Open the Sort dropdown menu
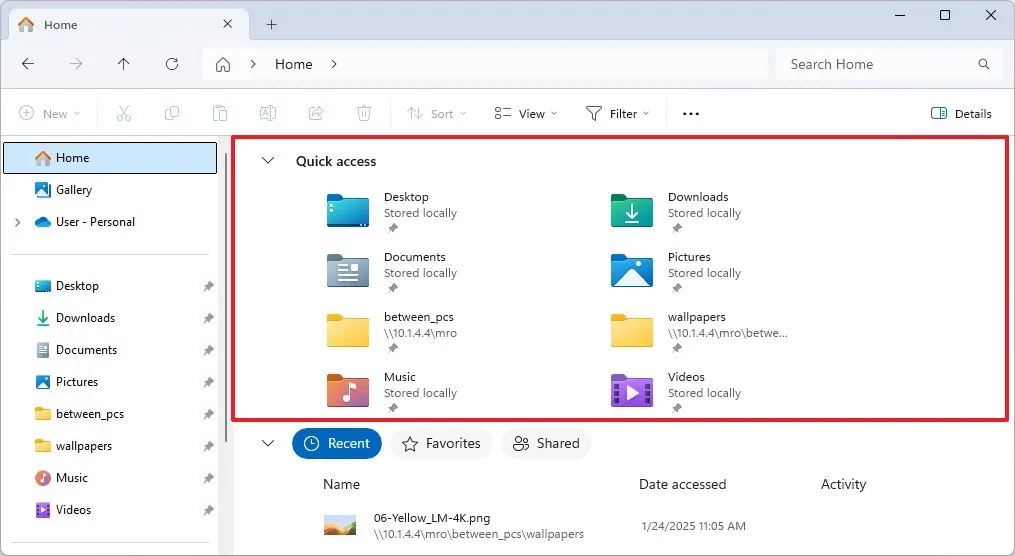Image resolution: width=1015 pixels, height=556 pixels. [x=436, y=113]
